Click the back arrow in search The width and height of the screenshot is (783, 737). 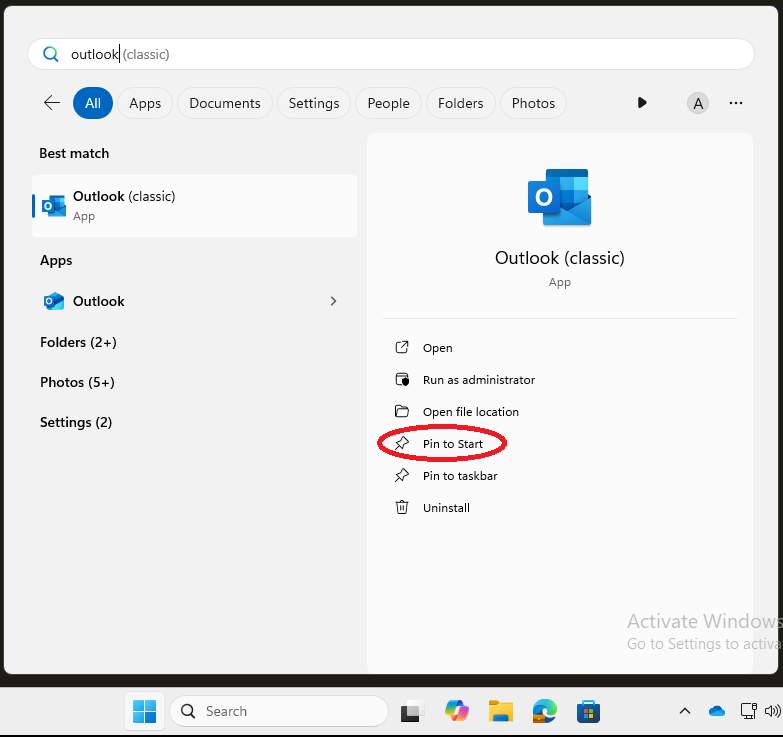[x=52, y=103]
